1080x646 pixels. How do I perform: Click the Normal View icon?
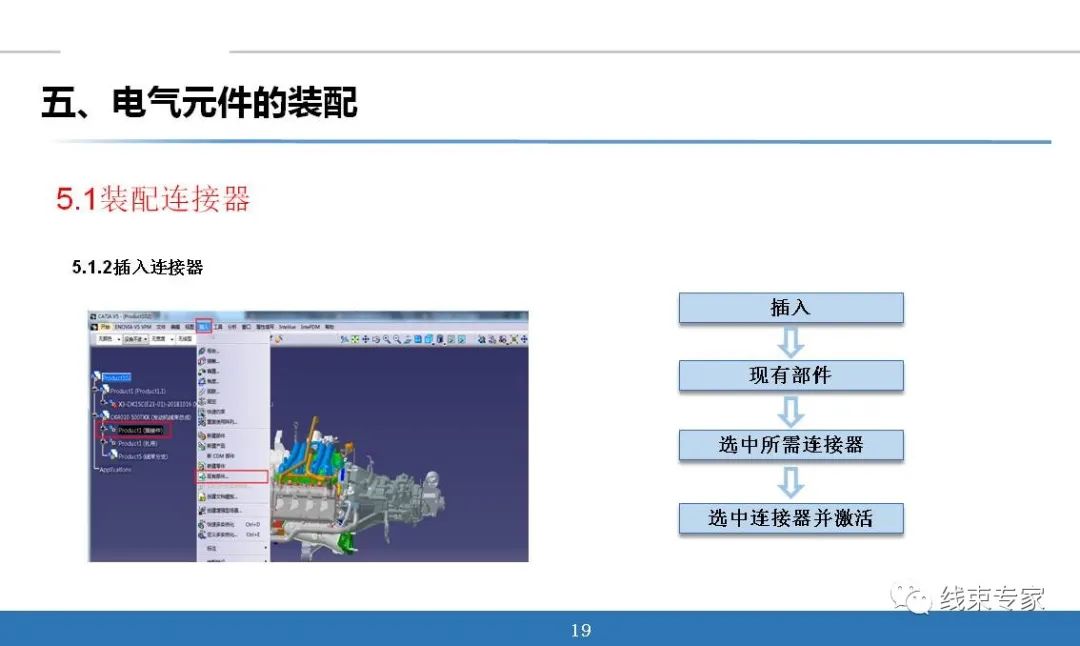pyautogui.click(x=407, y=339)
